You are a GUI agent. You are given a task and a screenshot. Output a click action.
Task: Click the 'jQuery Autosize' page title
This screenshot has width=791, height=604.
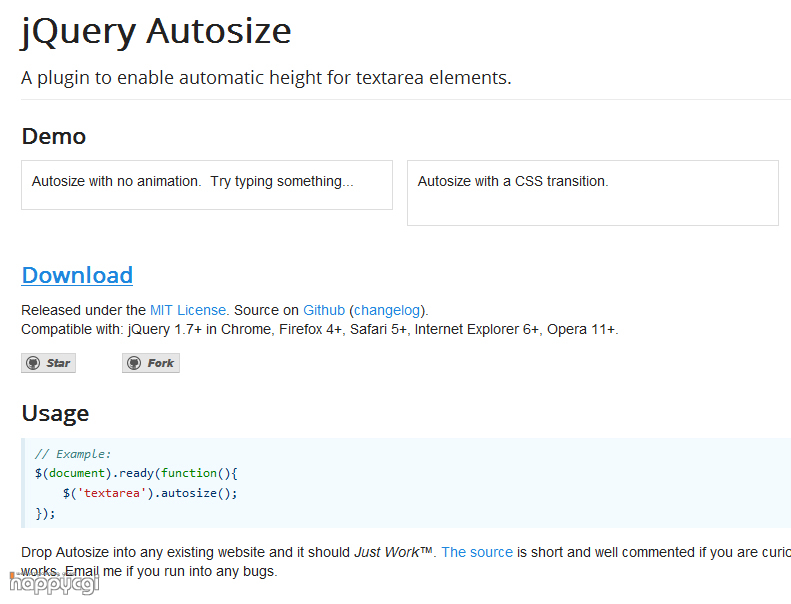click(156, 31)
